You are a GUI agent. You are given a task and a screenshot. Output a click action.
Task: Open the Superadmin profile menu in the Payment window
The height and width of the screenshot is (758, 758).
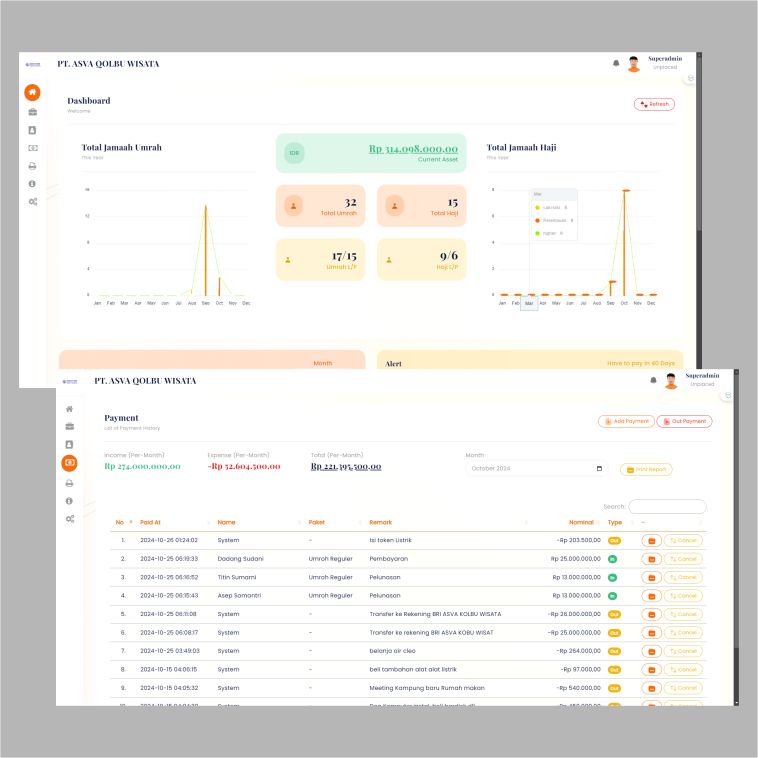691,380
